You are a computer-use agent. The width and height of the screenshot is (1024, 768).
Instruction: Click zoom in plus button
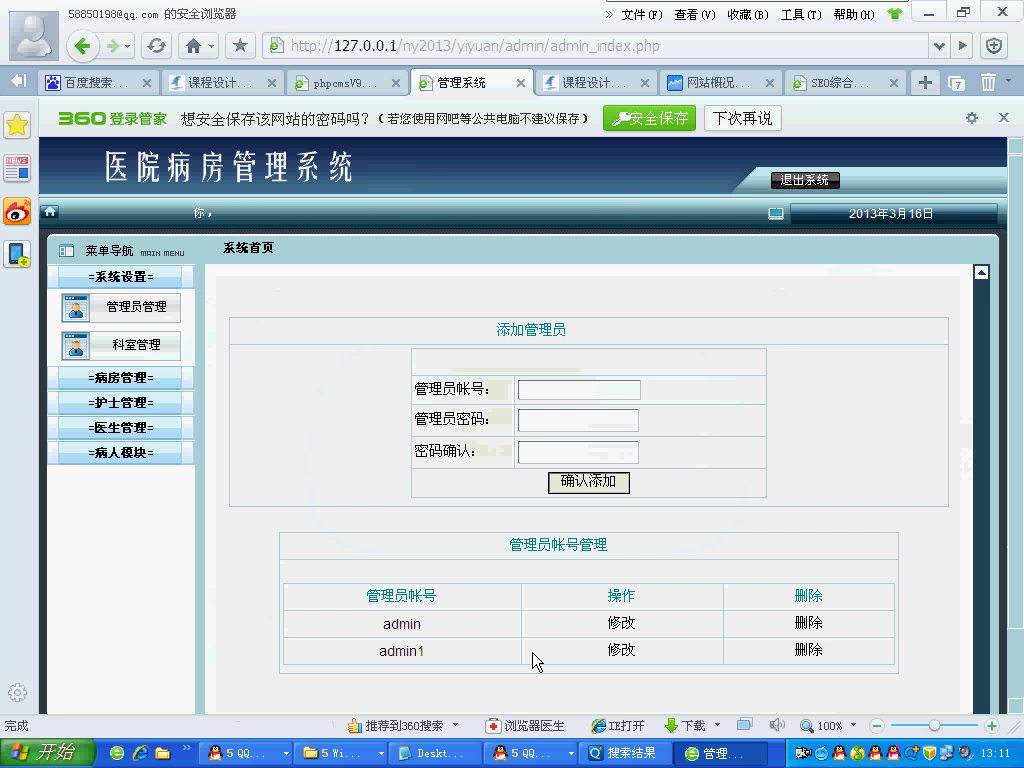pyautogui.click(x=991, y=726)
